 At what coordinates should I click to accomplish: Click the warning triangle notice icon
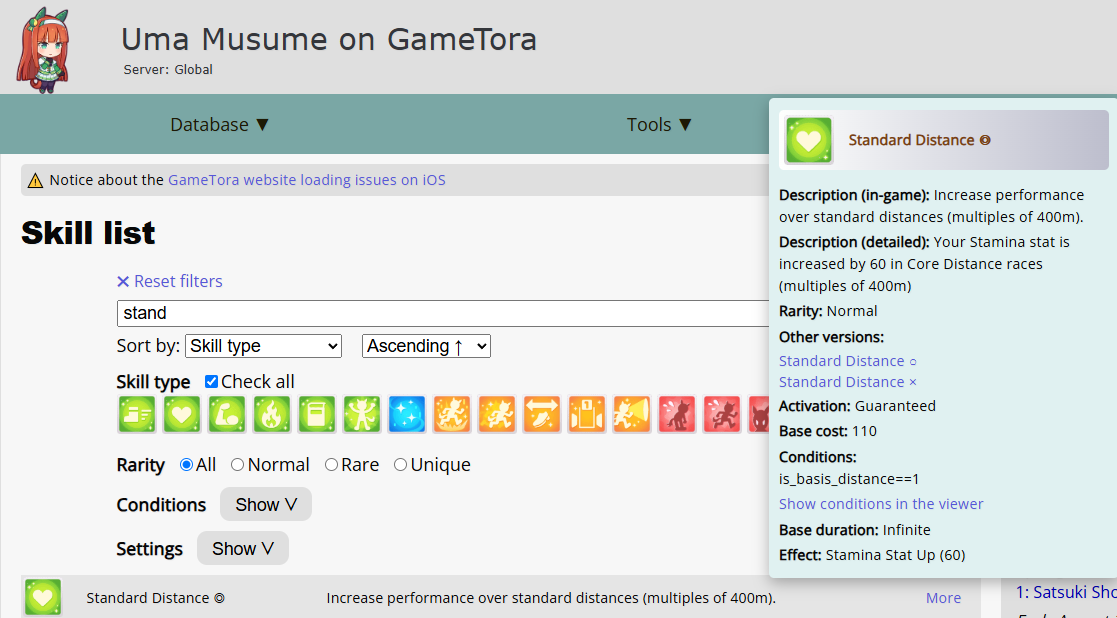(35, 180)
